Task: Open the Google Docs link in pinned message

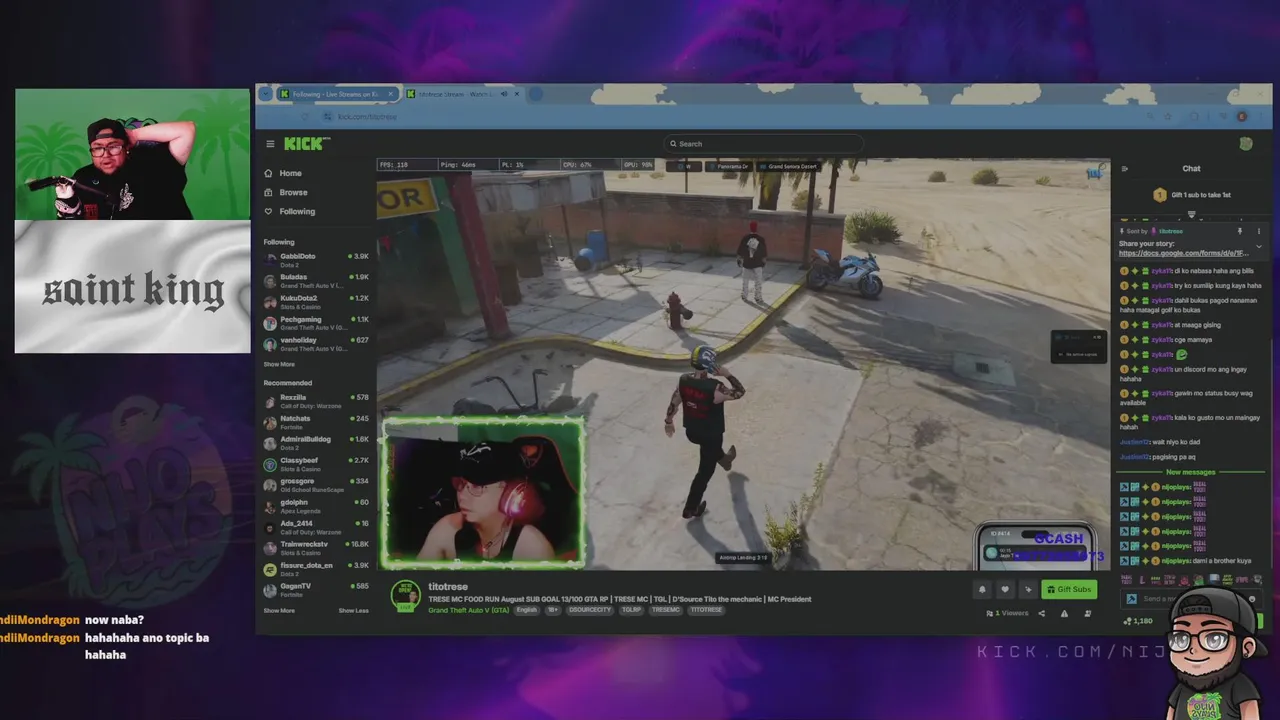Action: (1184, 253)
